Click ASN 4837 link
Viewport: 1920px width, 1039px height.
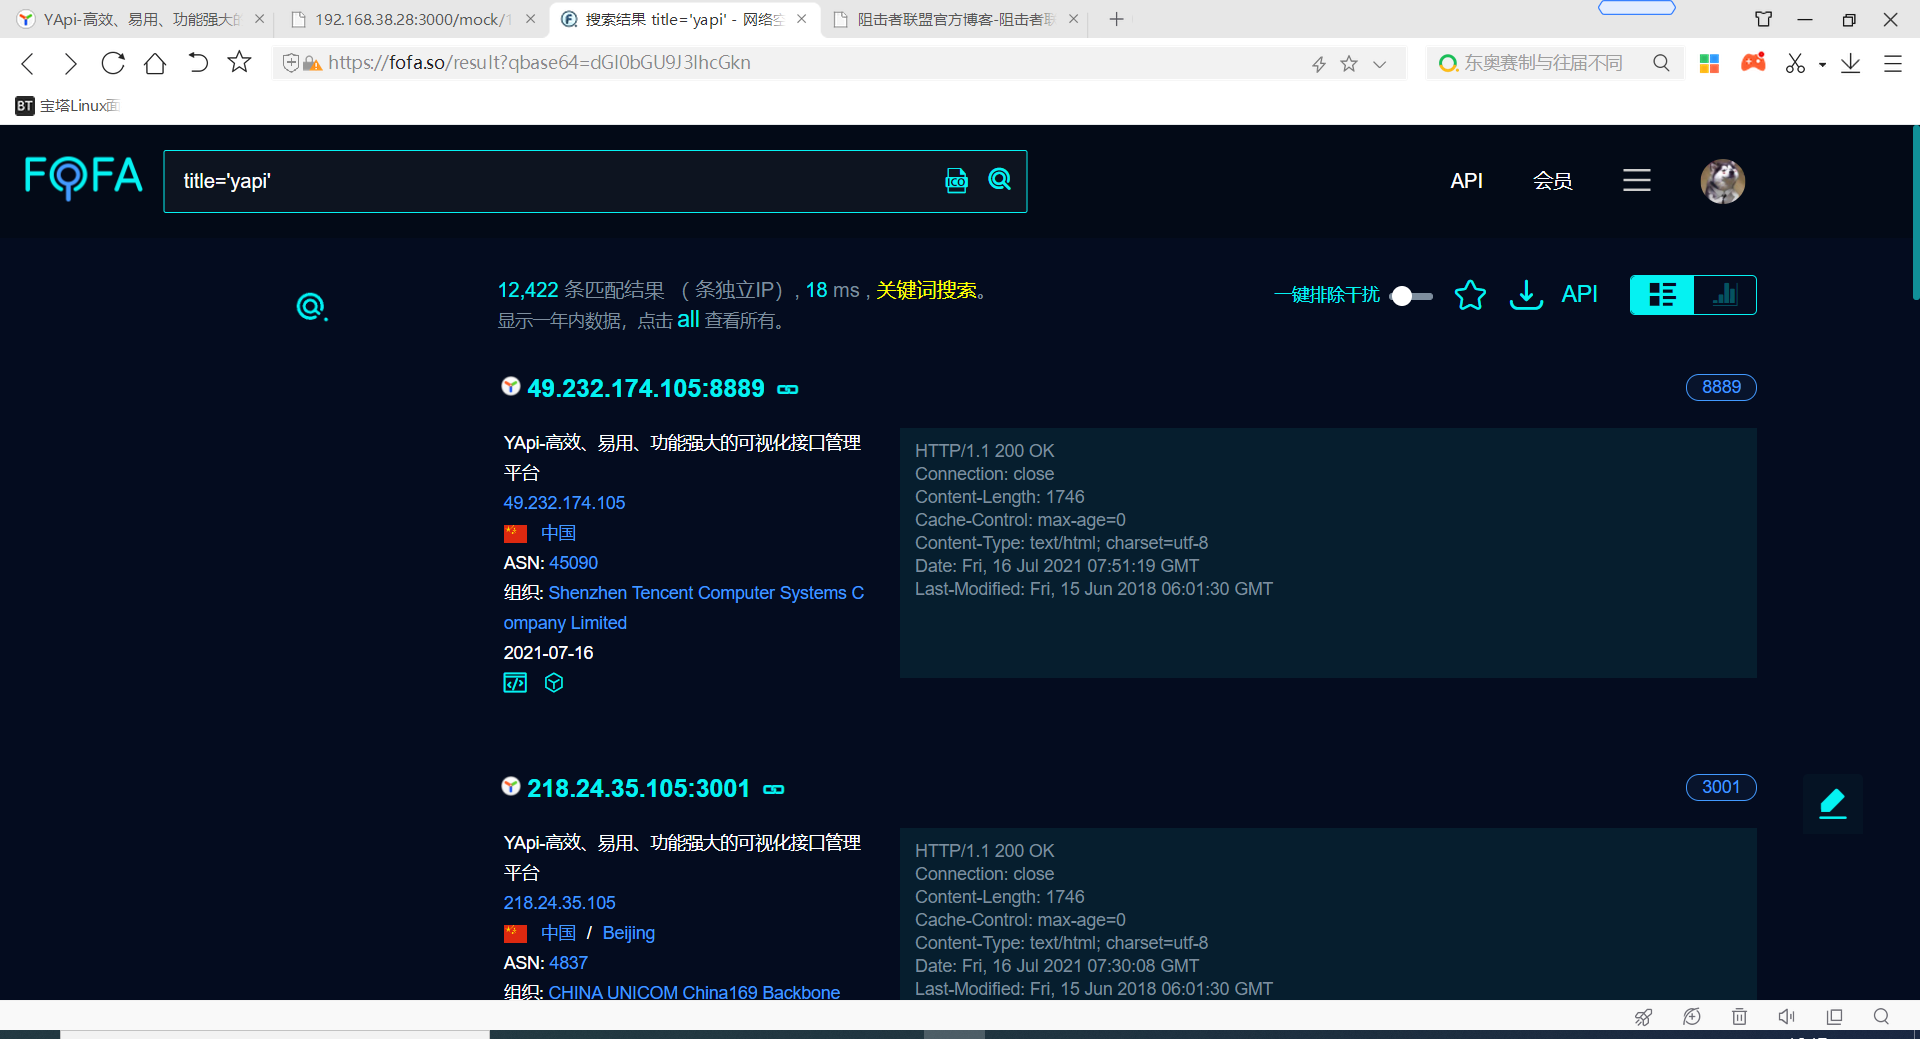(x=568, y=963)
